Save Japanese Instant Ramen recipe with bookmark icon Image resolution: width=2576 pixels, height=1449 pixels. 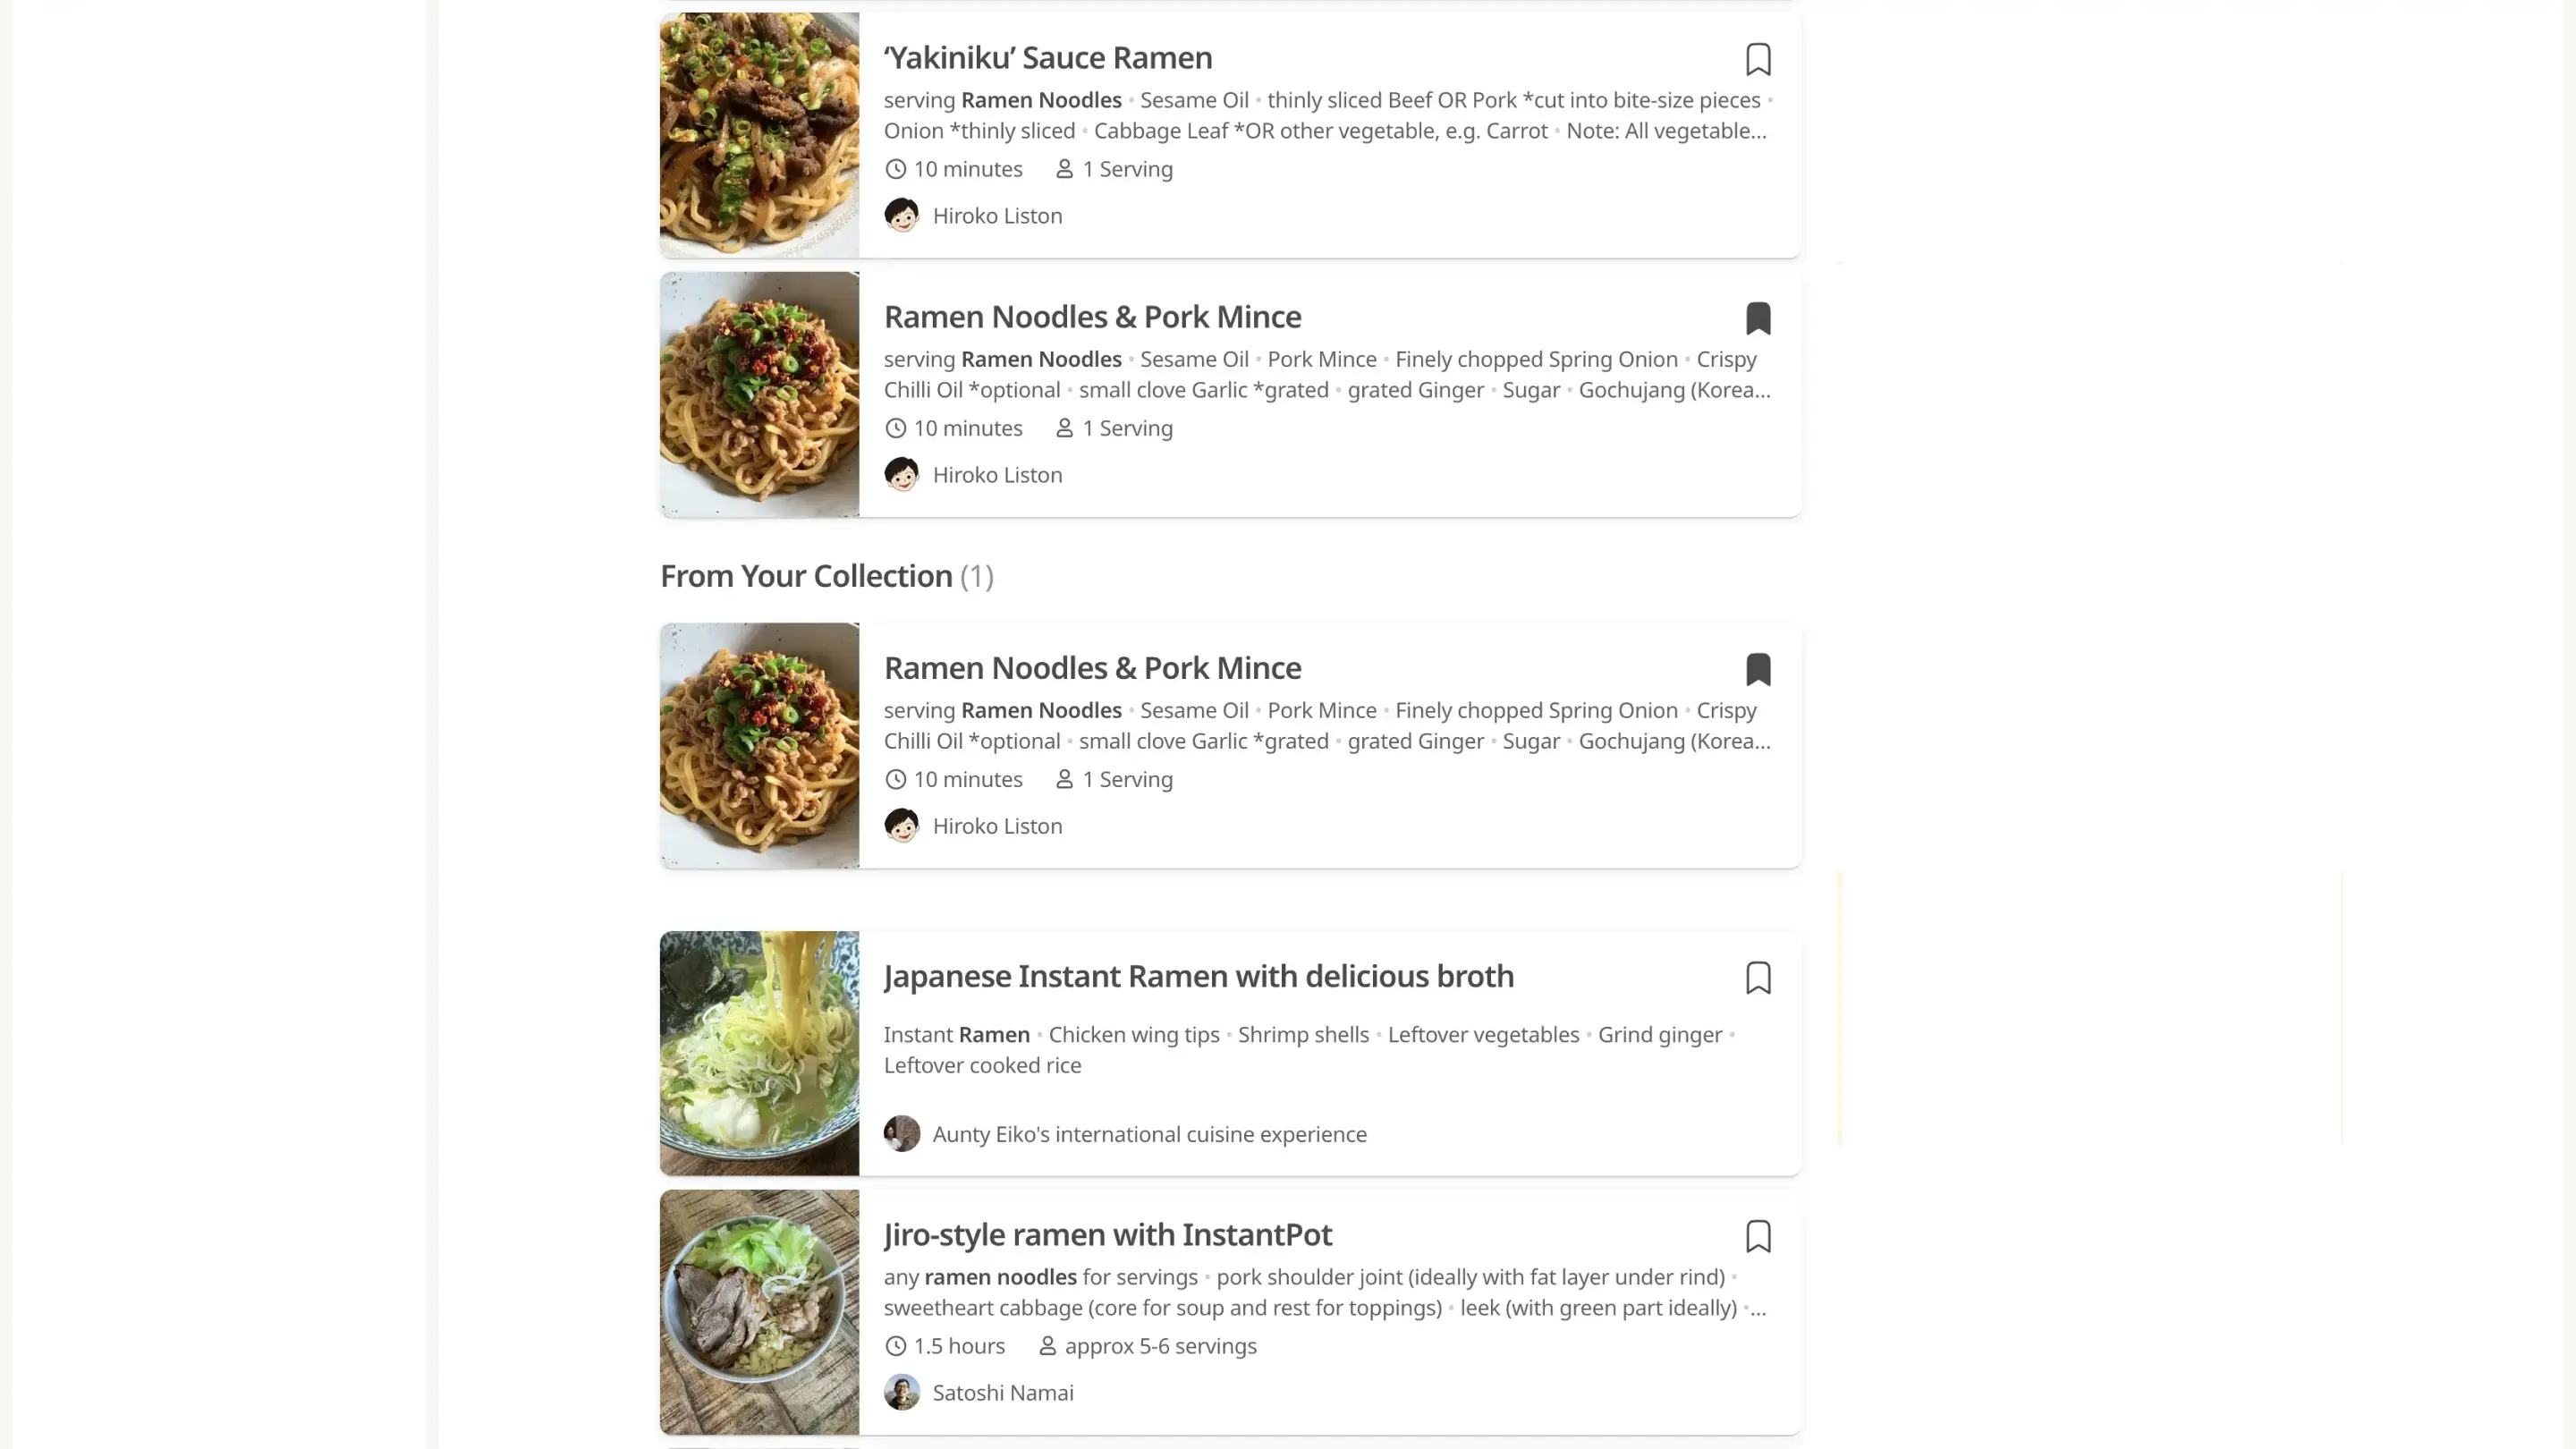pos(1757,978)
